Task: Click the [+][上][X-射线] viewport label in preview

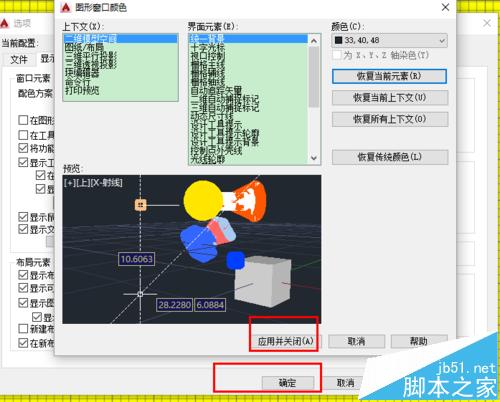Action: (x=93, y=183)
